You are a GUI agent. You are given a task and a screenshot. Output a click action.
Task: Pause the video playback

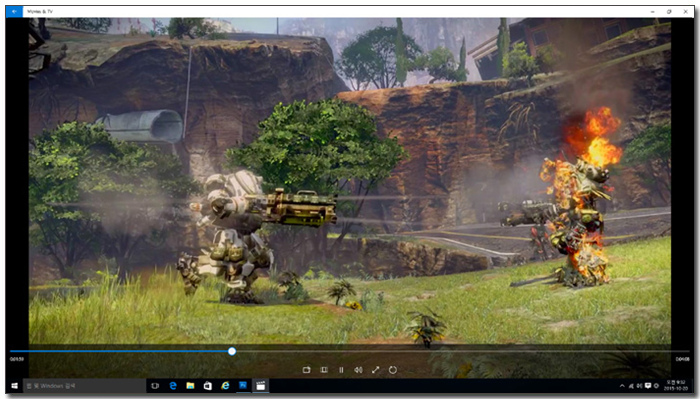click(x=341, y=370)
